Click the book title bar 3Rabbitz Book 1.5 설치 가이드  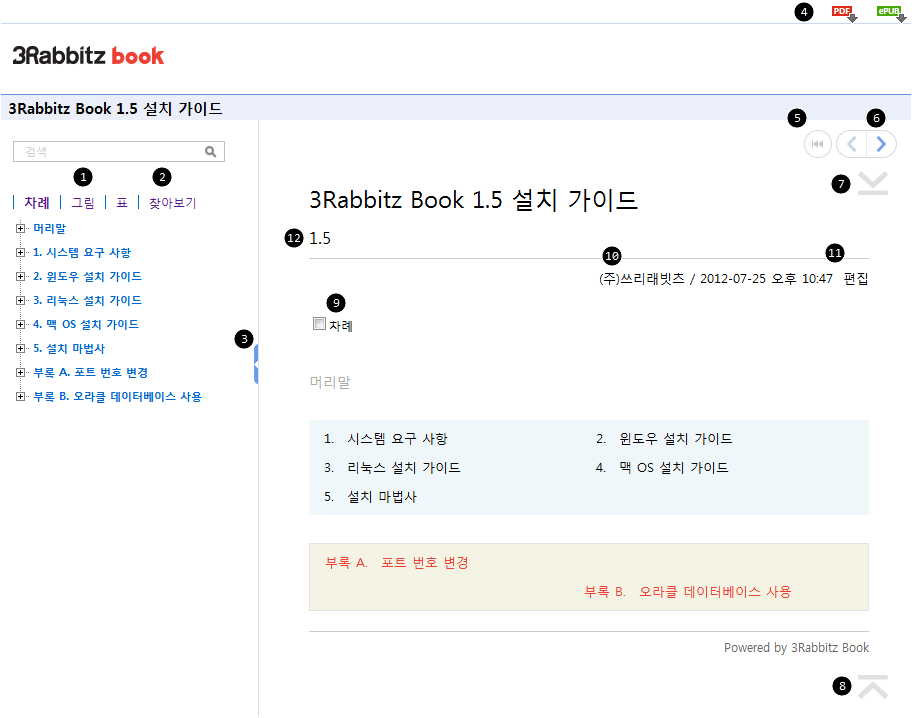click(x=115, y=109)
